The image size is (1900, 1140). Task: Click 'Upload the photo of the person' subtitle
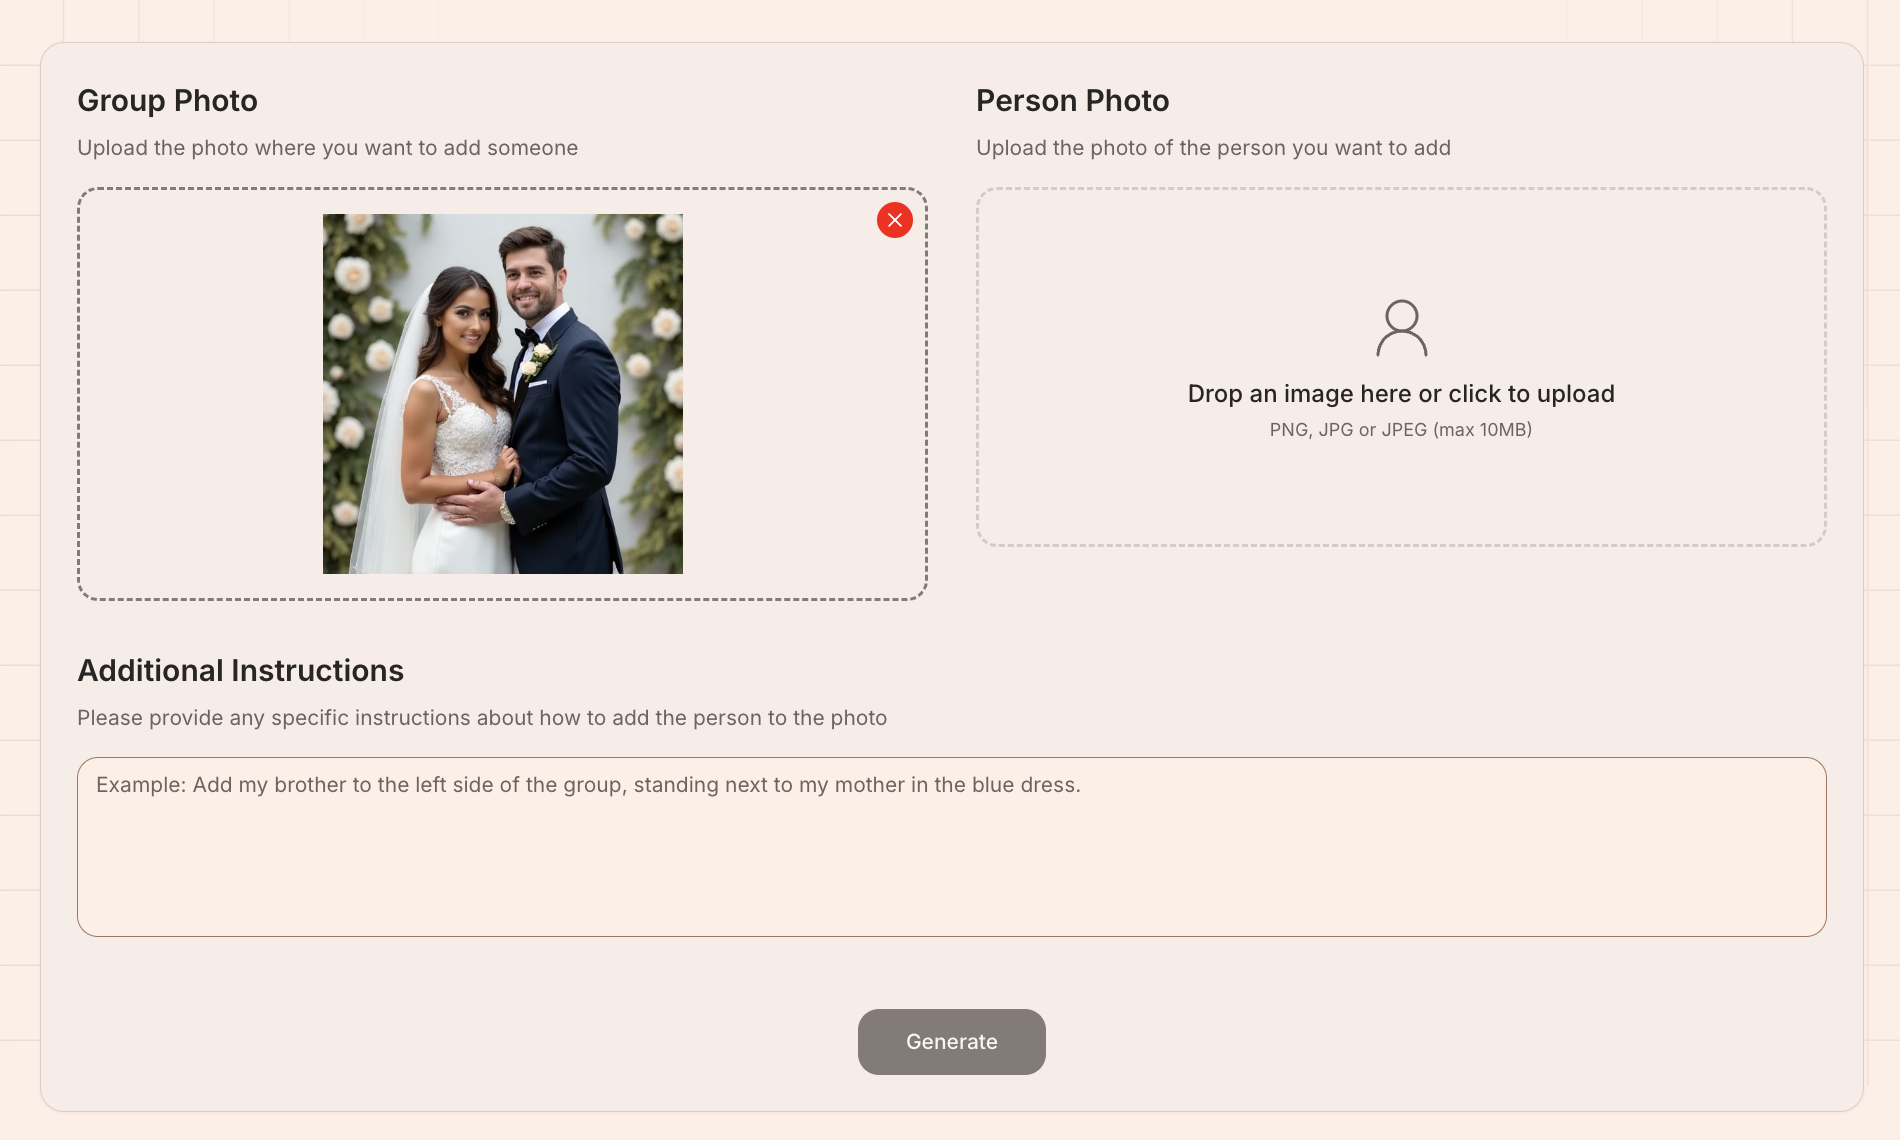(x=1212, y=148)
